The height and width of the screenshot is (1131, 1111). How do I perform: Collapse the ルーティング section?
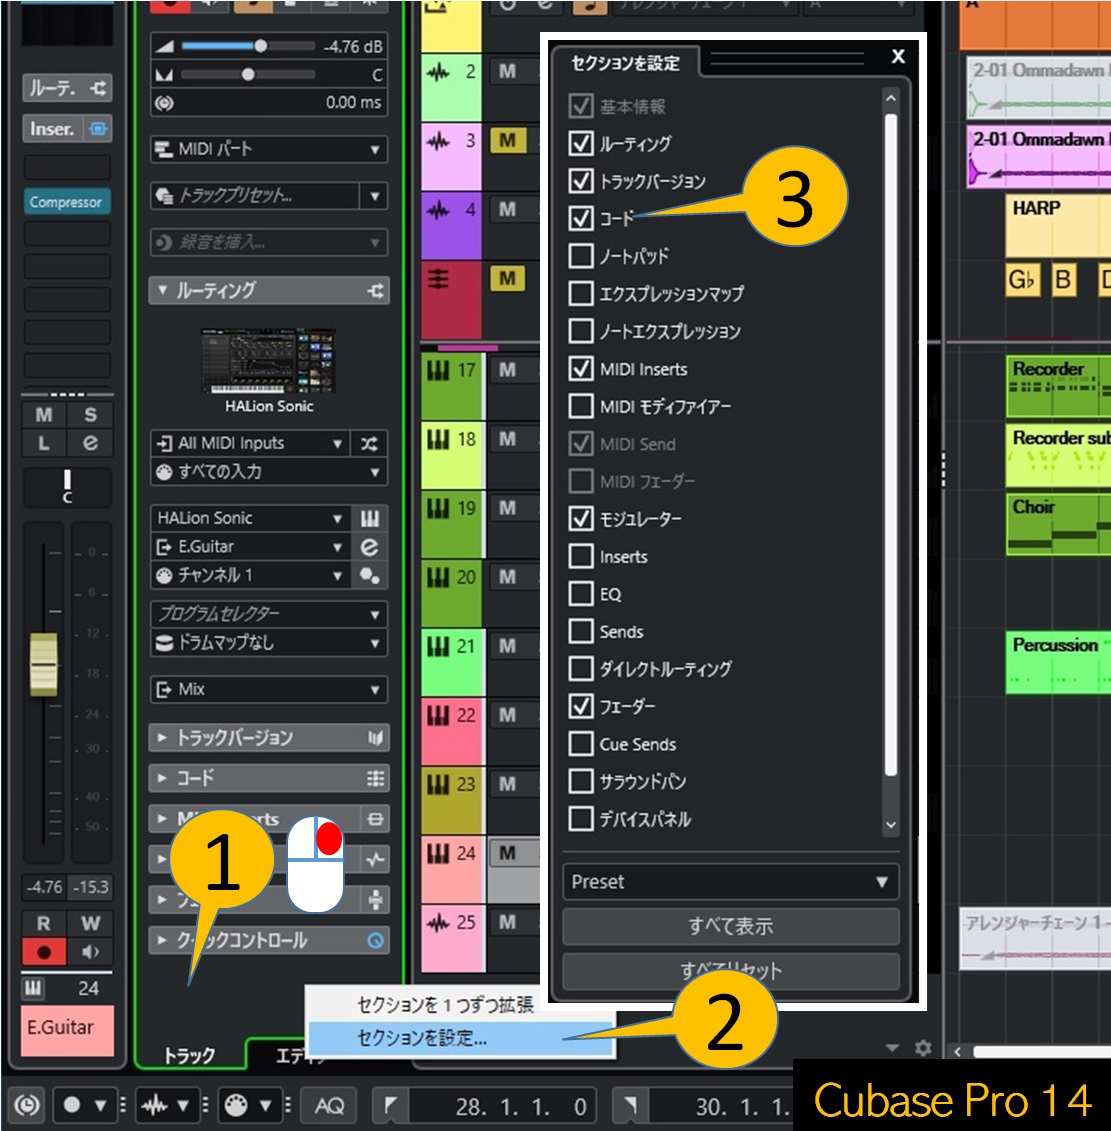(x=163, y=290)
